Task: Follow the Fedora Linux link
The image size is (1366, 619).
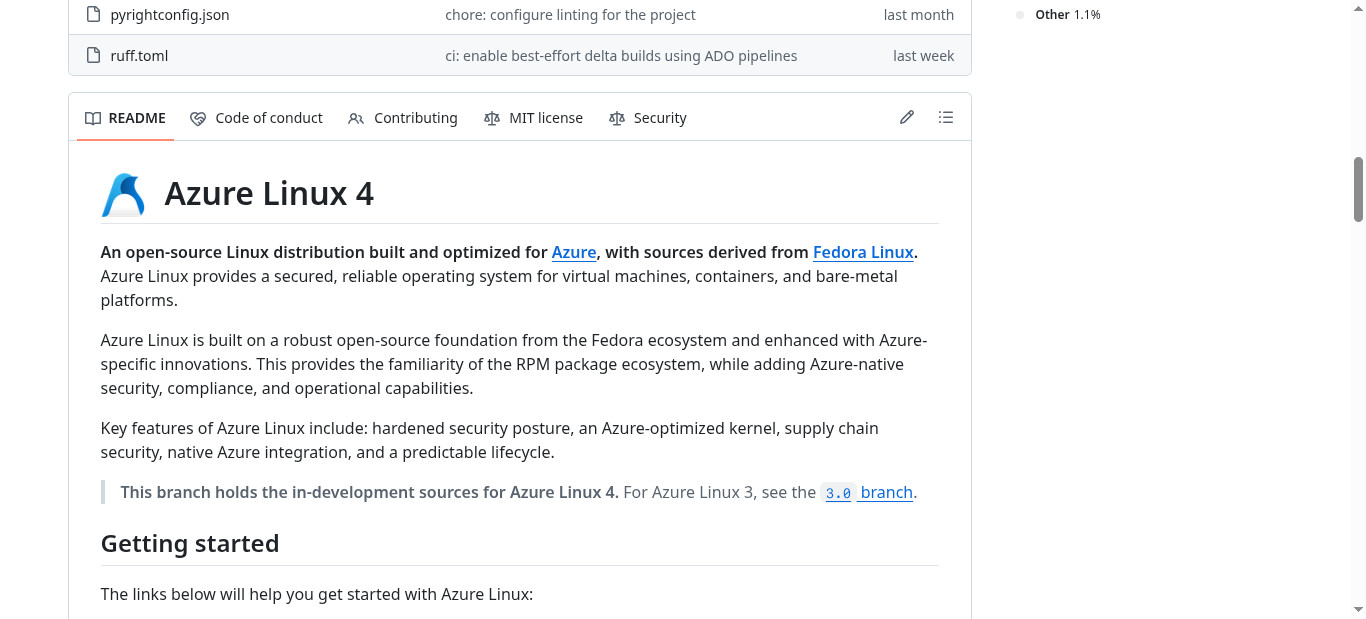Action: coord(863,252)
